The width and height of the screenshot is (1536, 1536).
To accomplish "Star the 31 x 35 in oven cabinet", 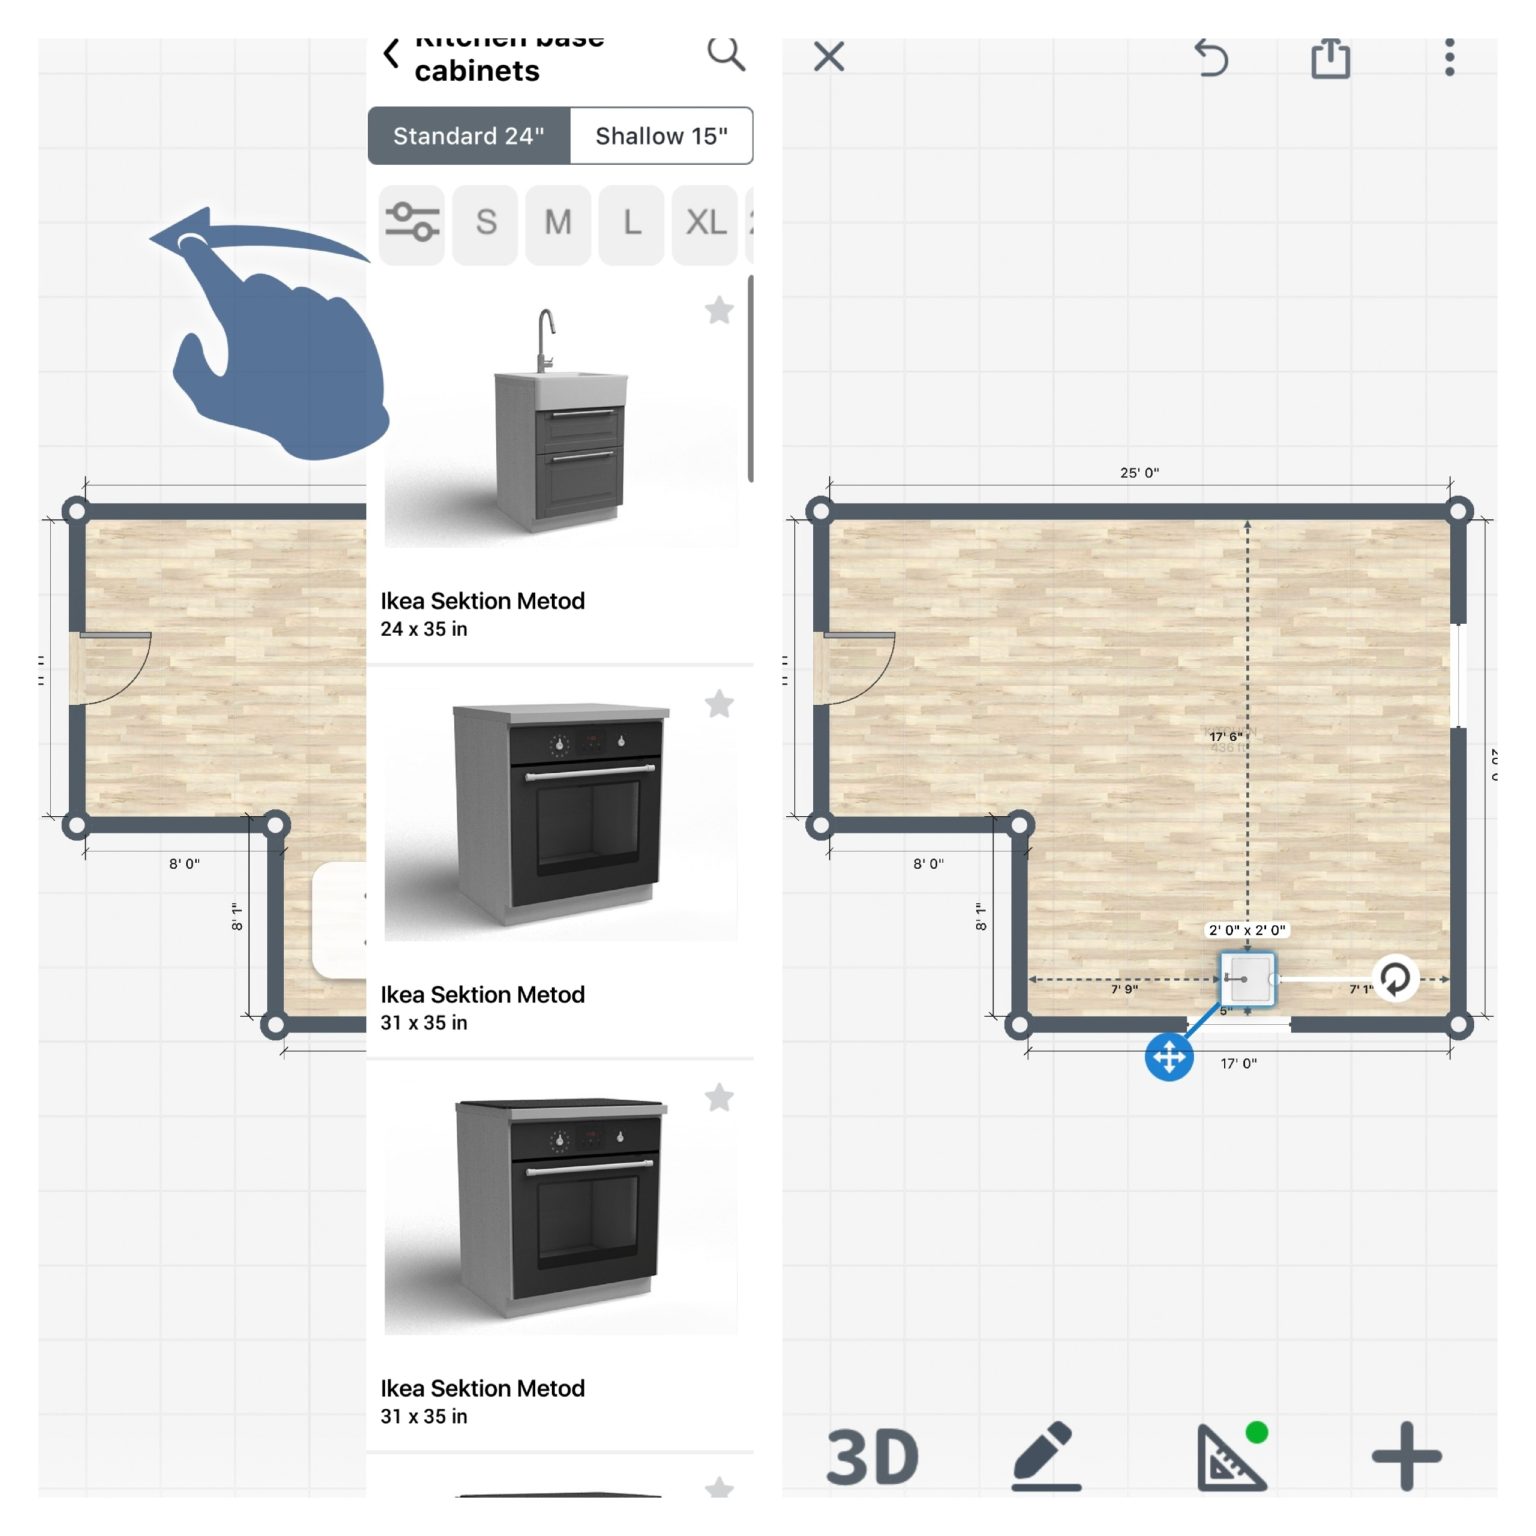I will click(x=719, y=706).
